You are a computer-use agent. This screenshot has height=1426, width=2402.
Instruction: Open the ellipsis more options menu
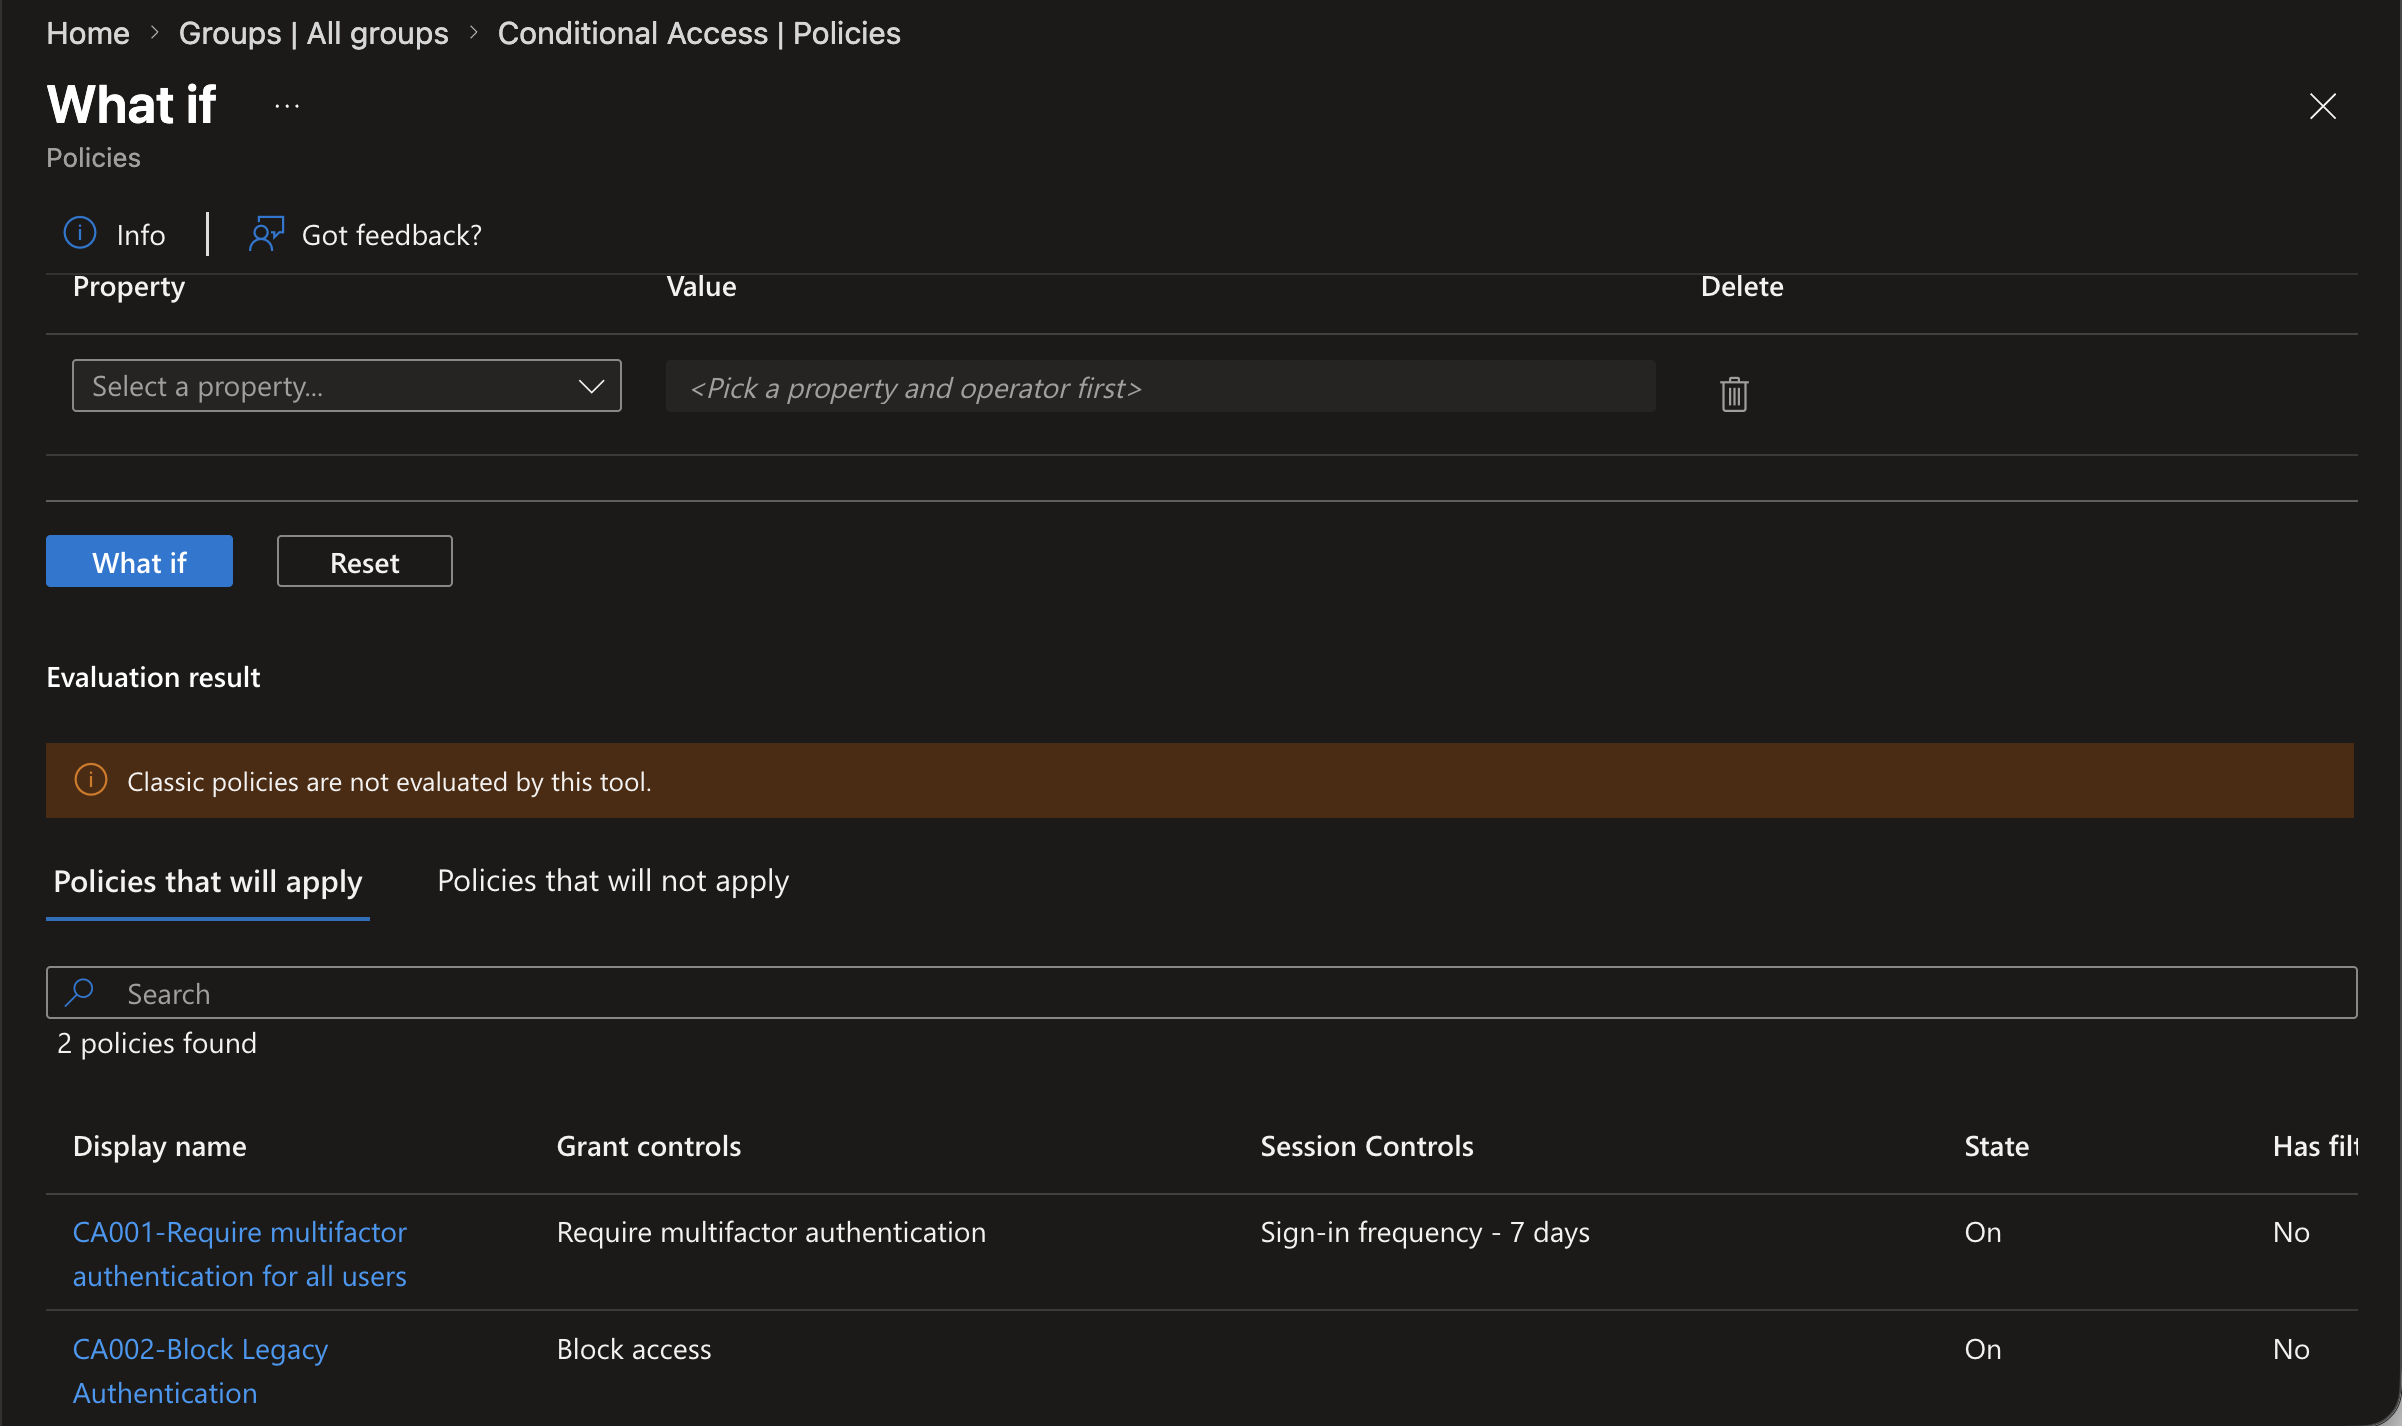point(287,106)
